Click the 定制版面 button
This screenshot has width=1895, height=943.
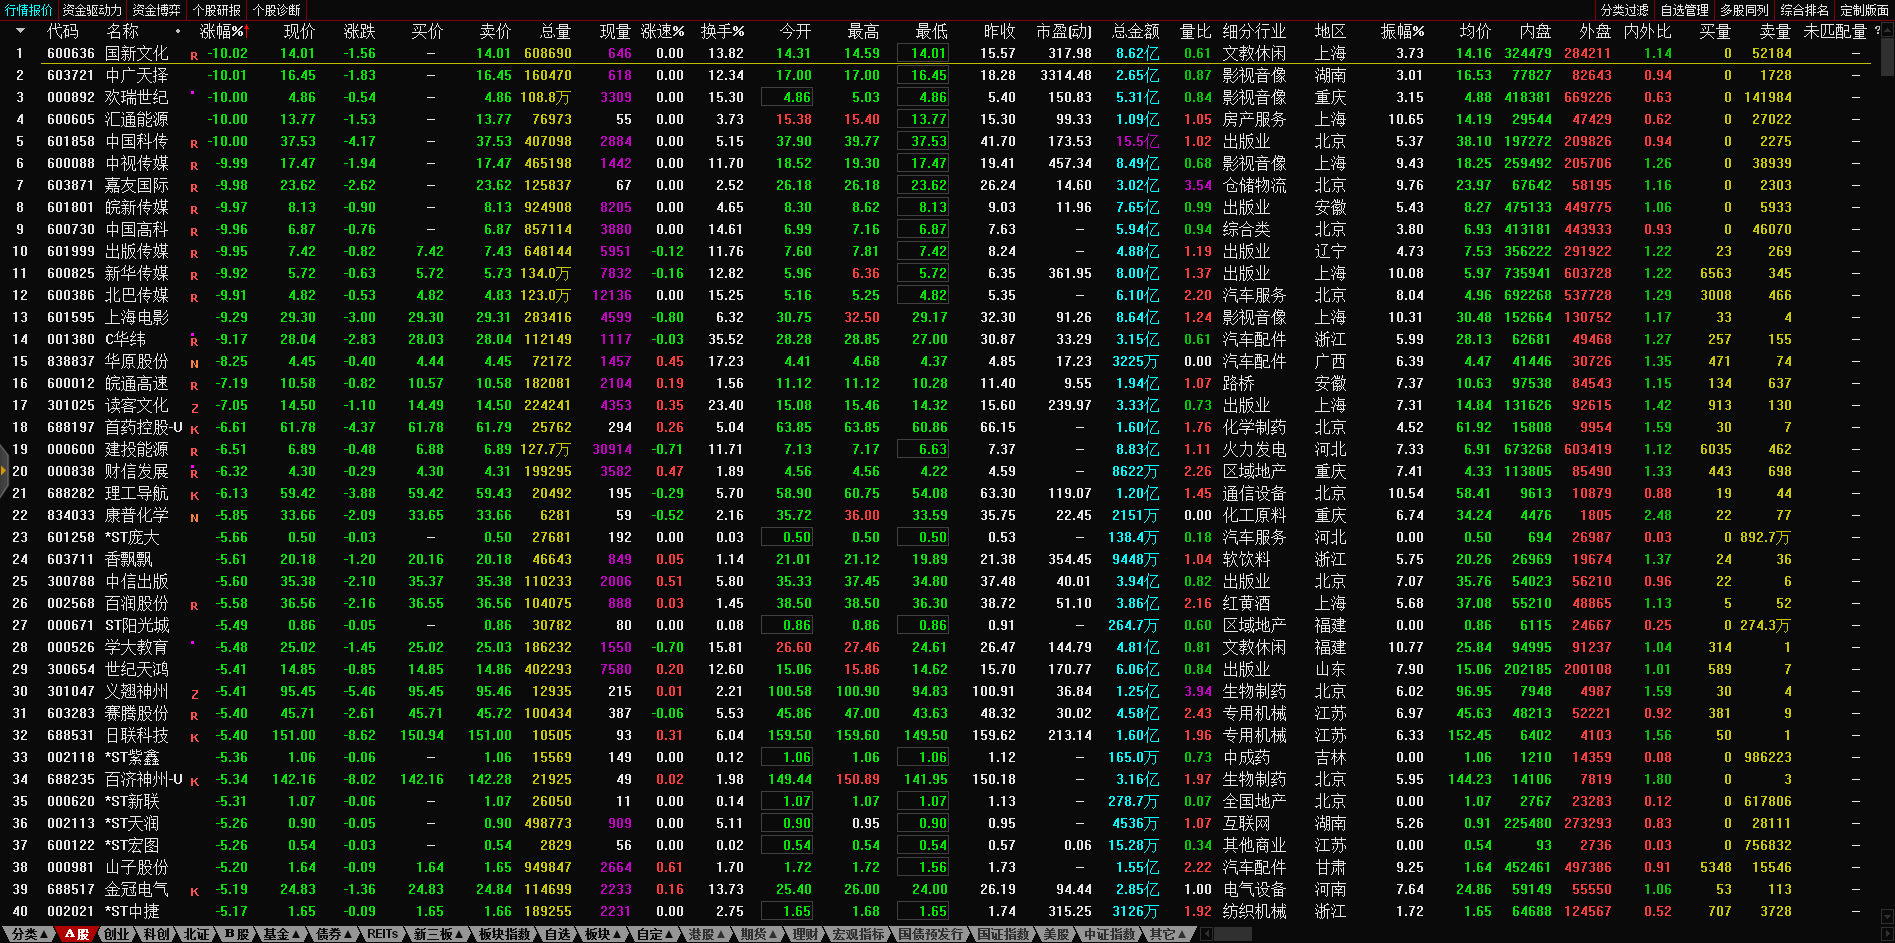[1864, 10]
